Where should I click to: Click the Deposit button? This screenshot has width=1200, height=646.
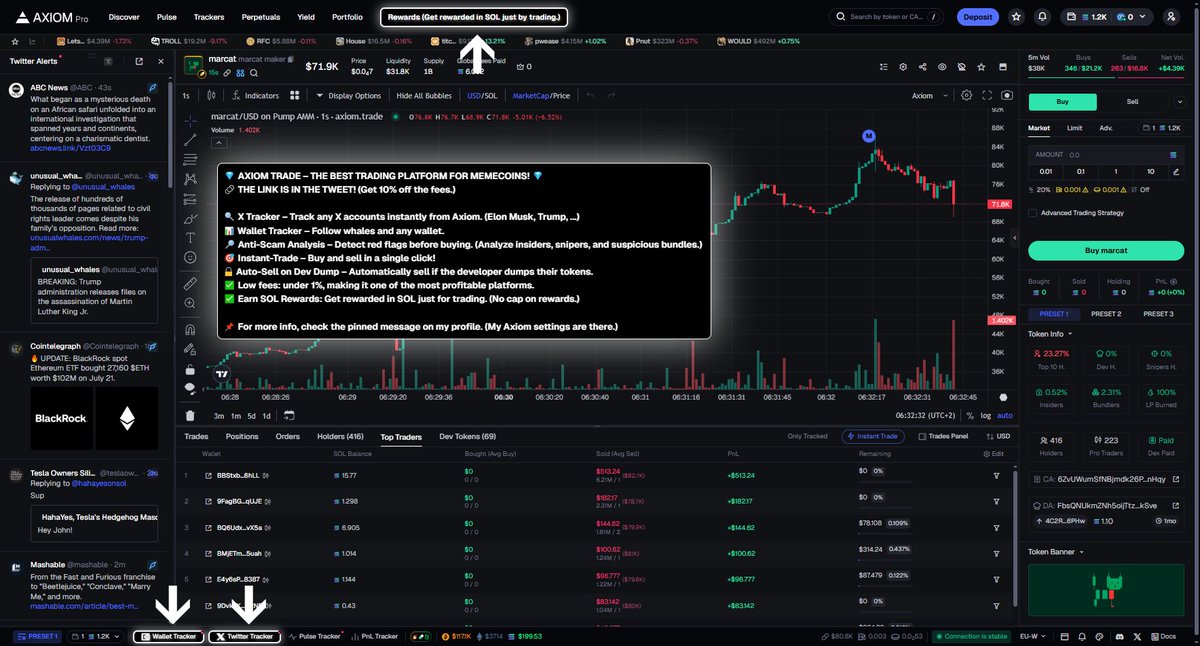tap(977, 17)
